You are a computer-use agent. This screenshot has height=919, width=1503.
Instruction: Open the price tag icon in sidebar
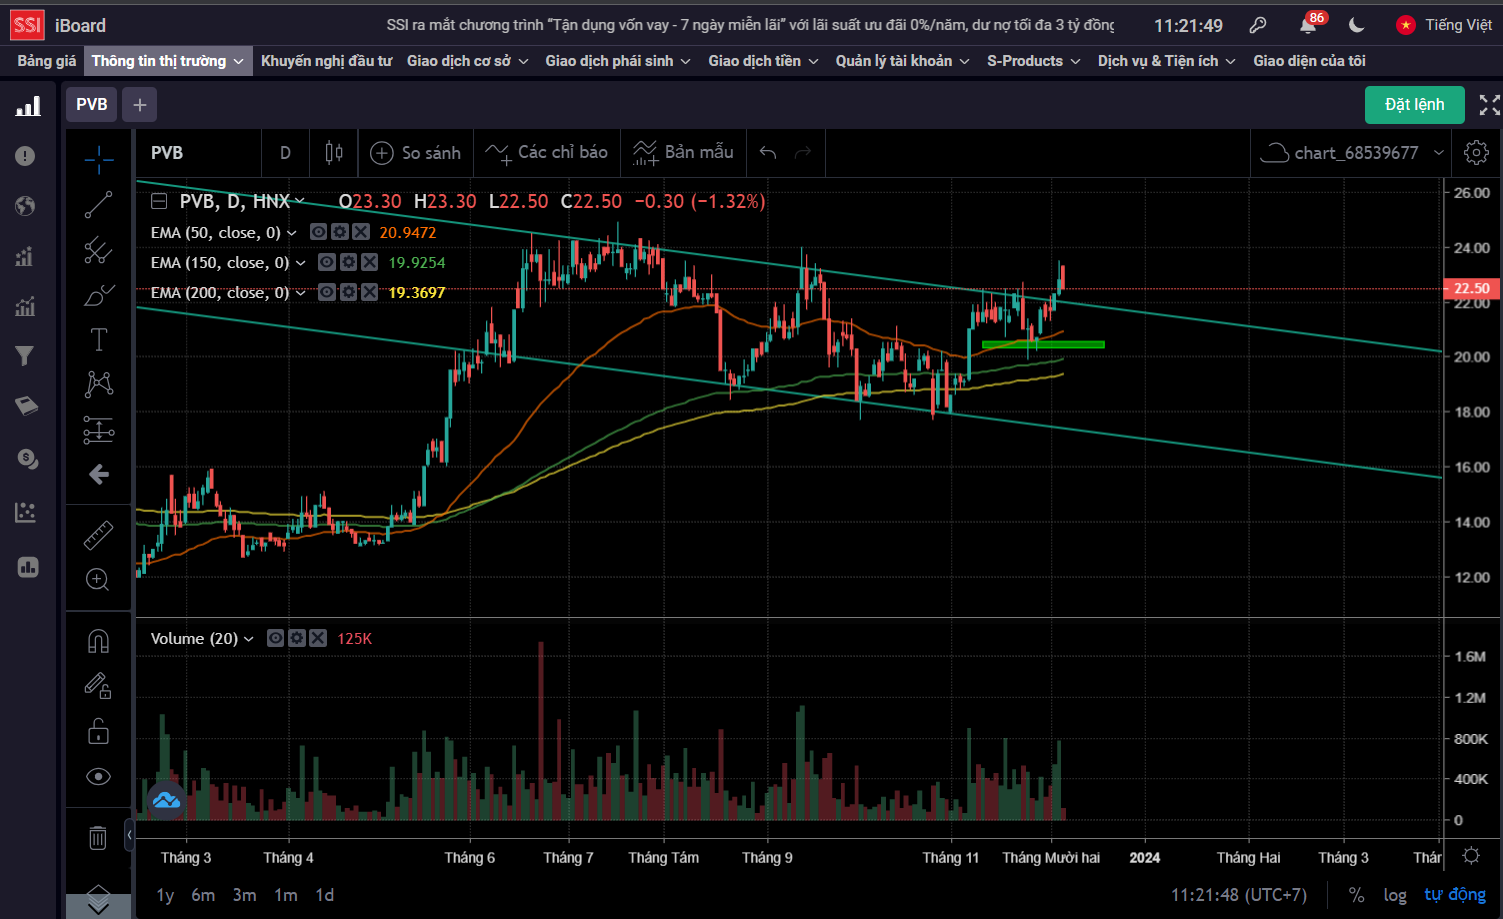tap(26, 406)
